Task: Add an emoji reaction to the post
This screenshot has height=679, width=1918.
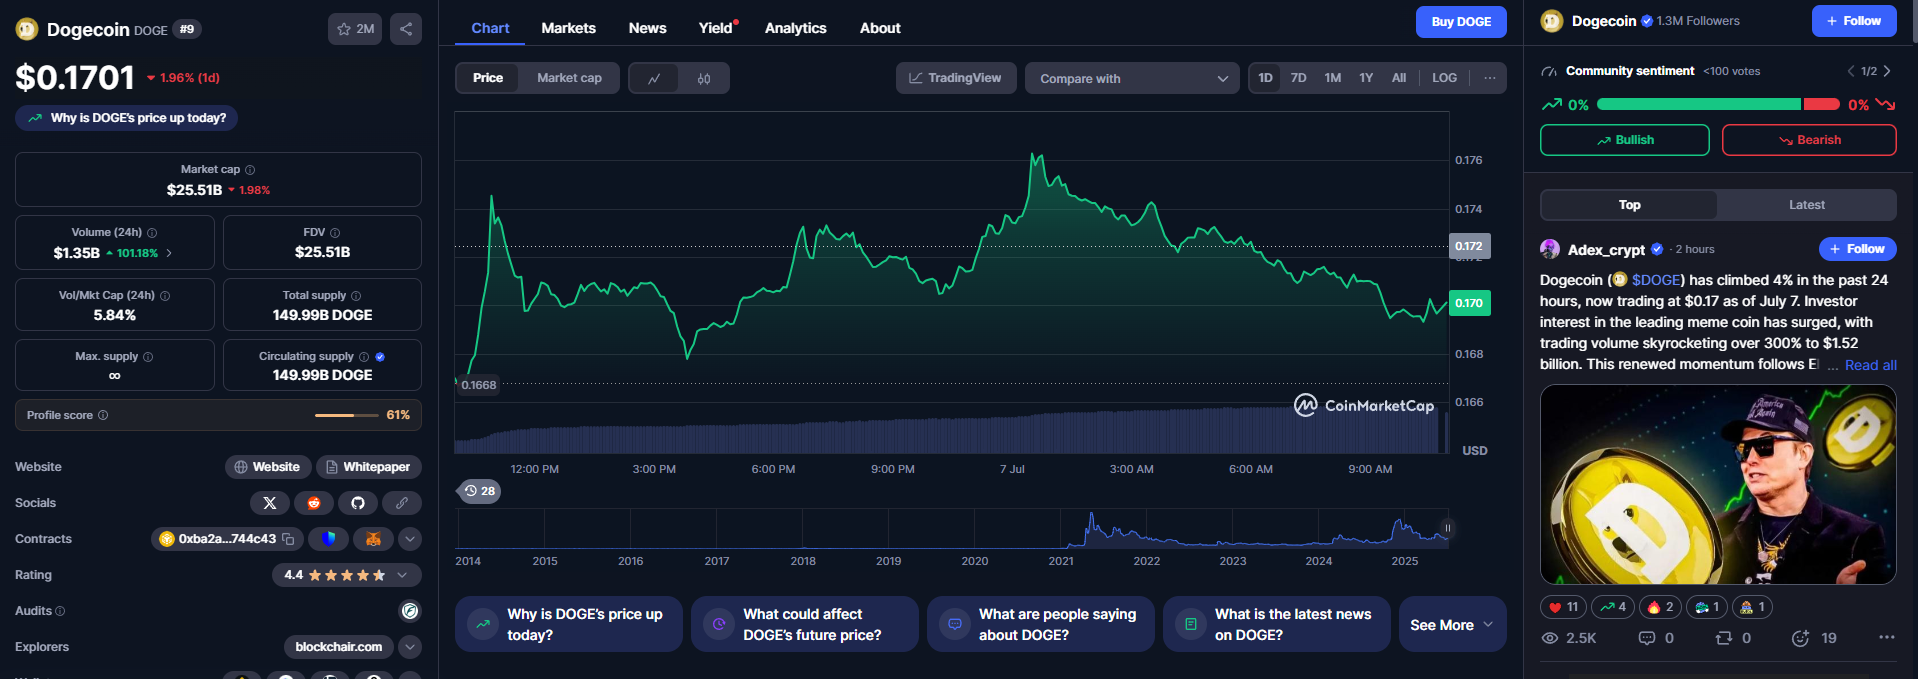Action: (1813, 638)
